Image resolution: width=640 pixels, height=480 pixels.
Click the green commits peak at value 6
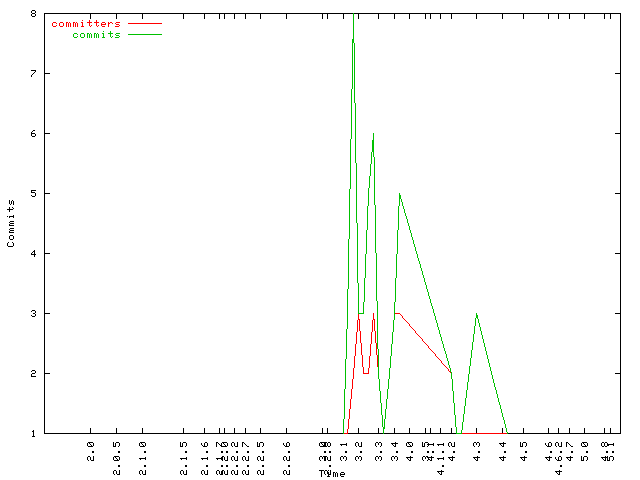point(373,134)
